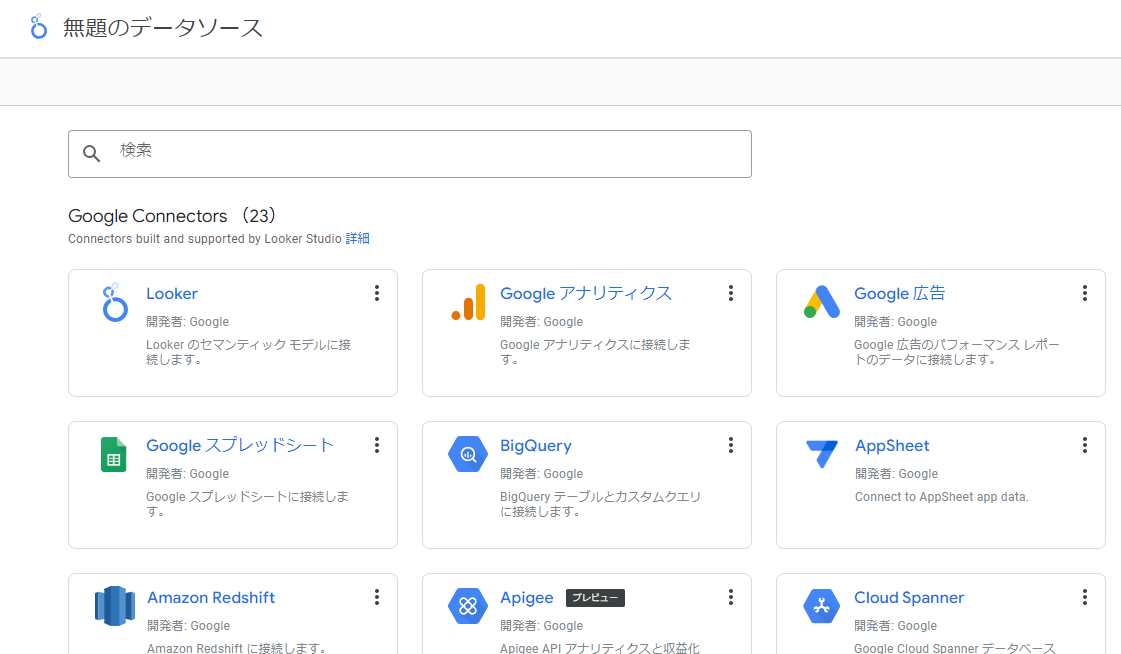Open more options for Google 広告 card
Image resolution: width=1121 pixels, height=654 pixels.
point(1085,293)
